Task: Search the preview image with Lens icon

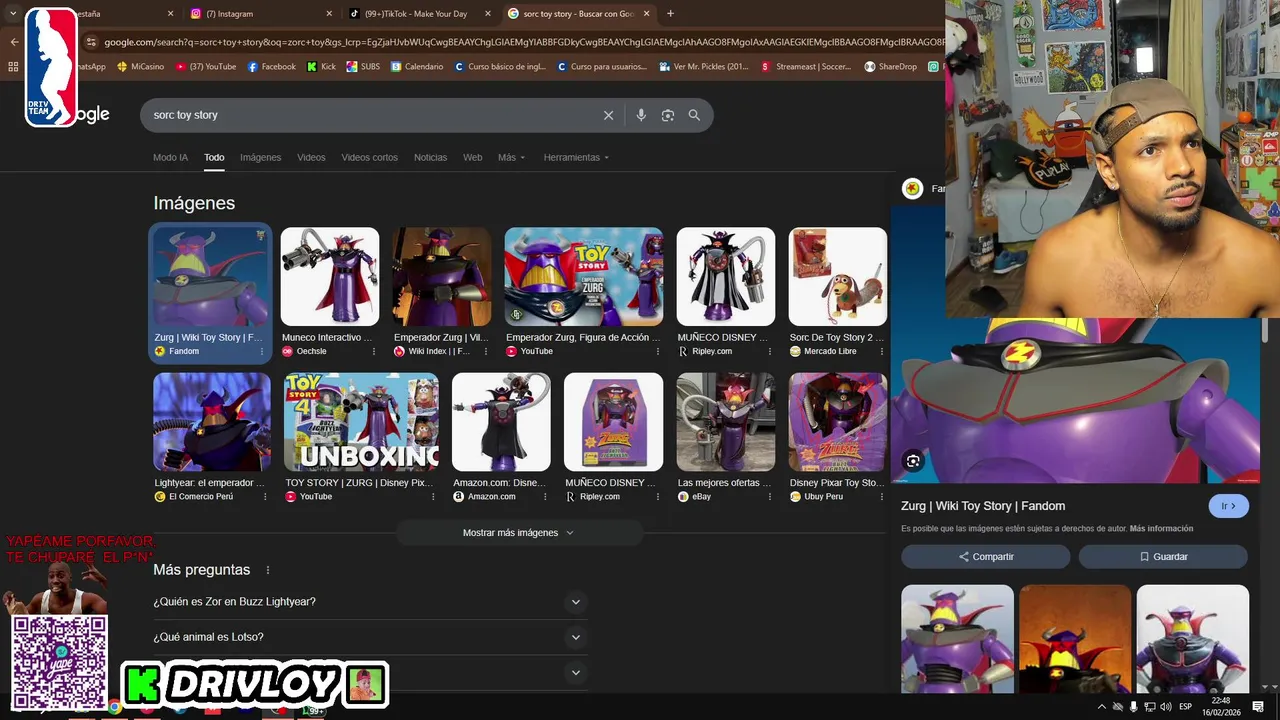Action: 913,461
